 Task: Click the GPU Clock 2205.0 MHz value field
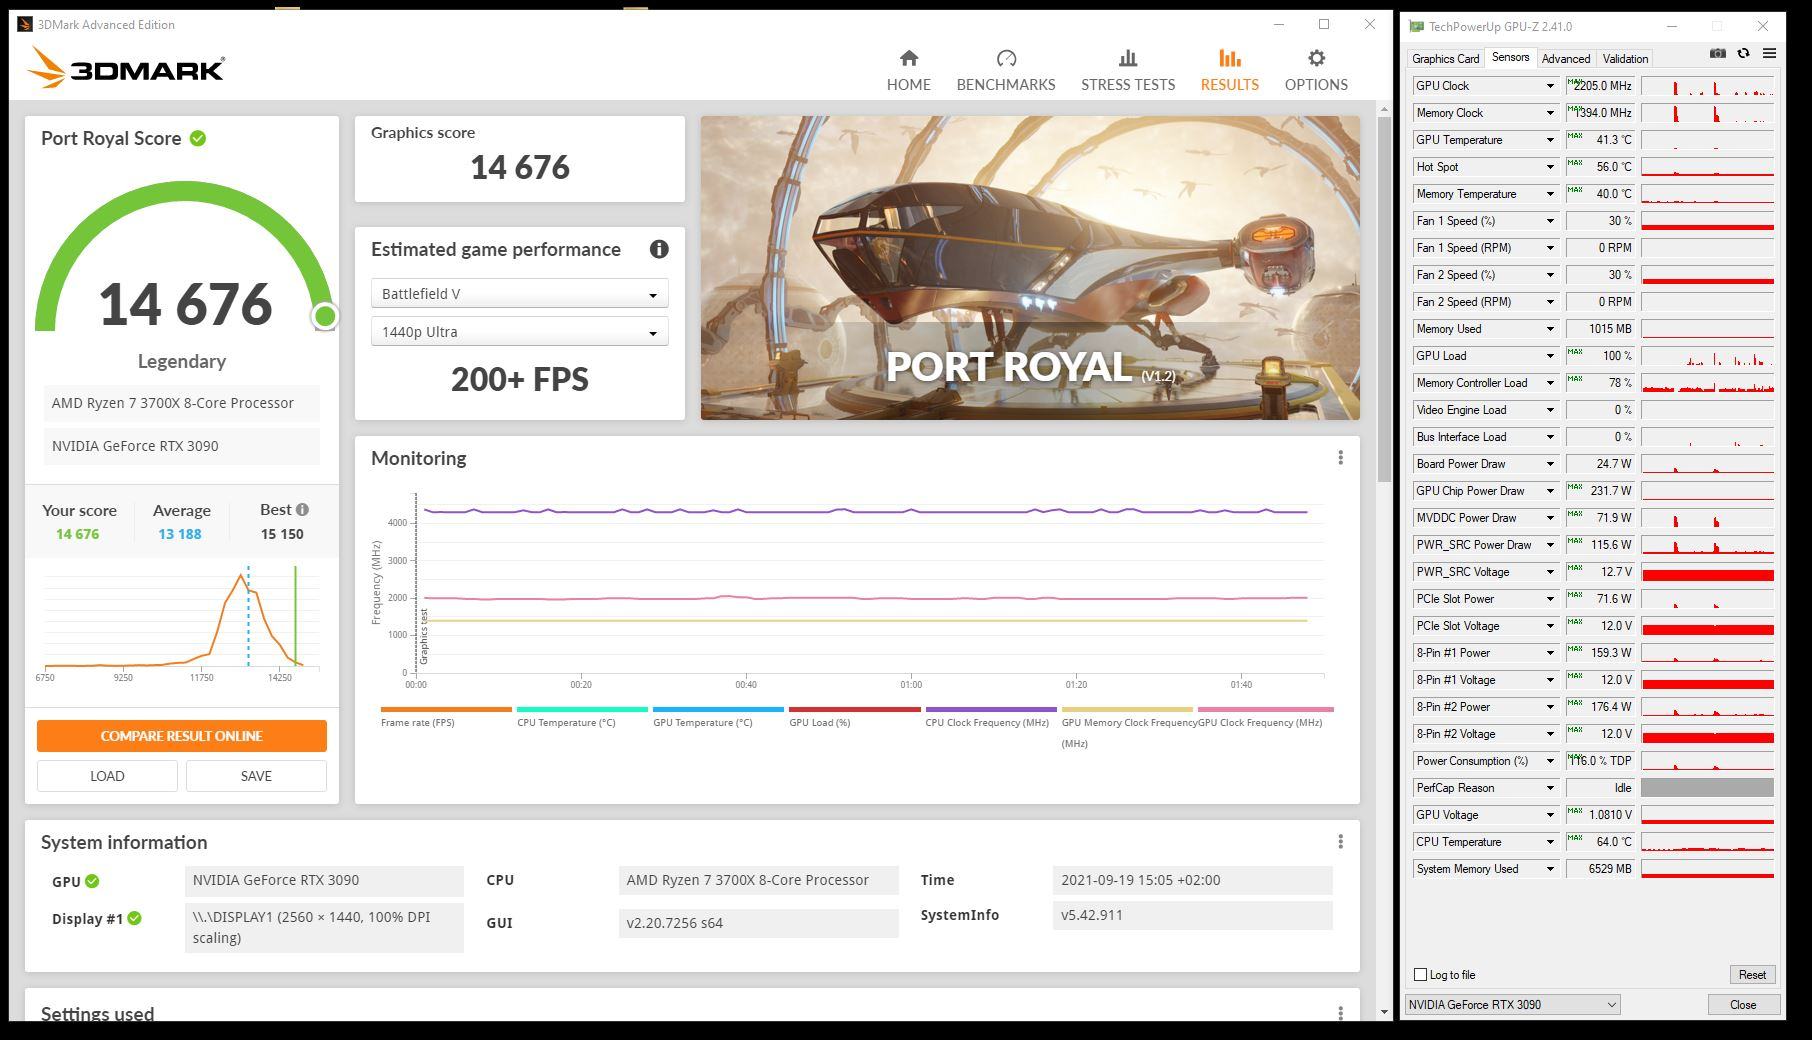click(x=1600, y=86)
